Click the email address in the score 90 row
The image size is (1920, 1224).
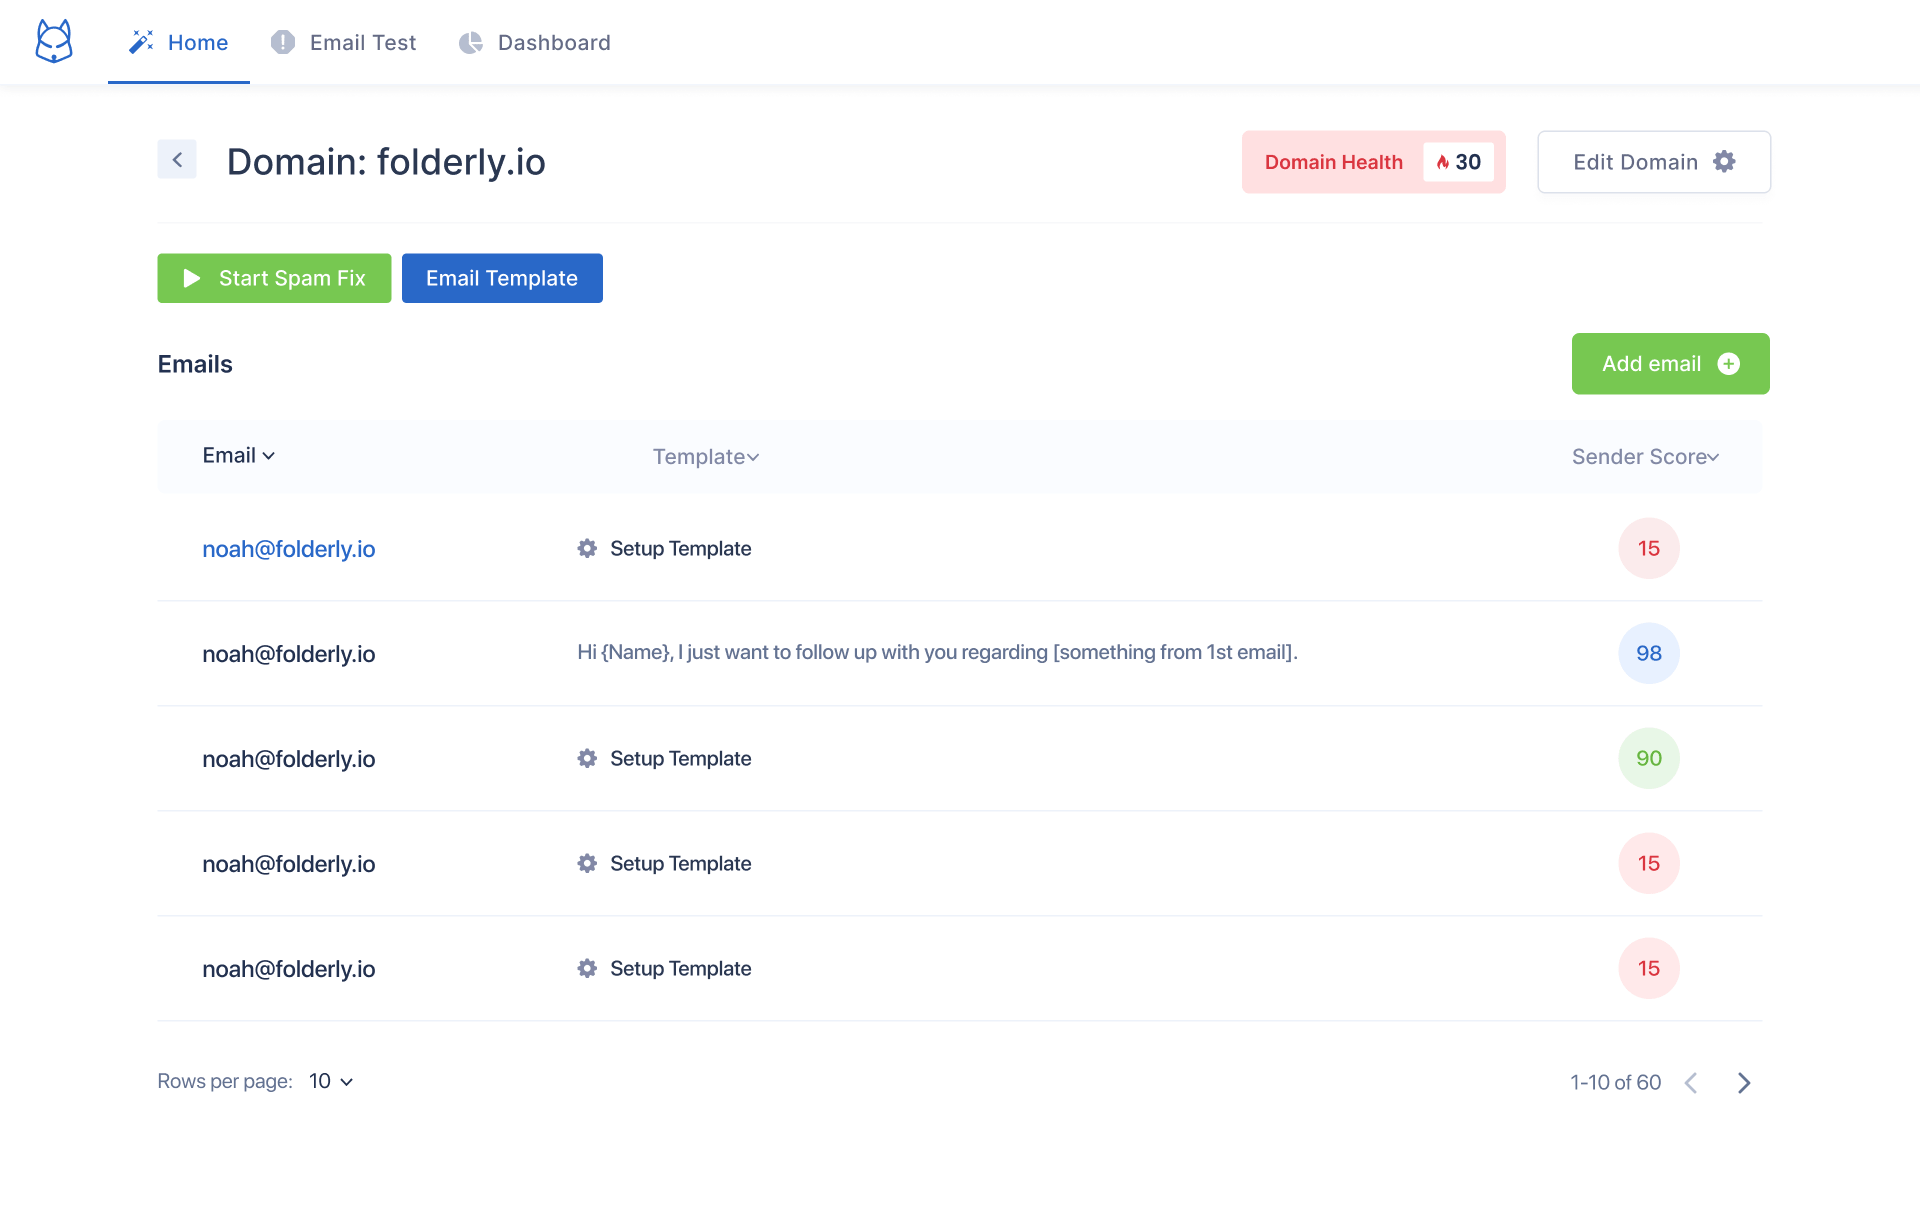[x=289, y=759]
